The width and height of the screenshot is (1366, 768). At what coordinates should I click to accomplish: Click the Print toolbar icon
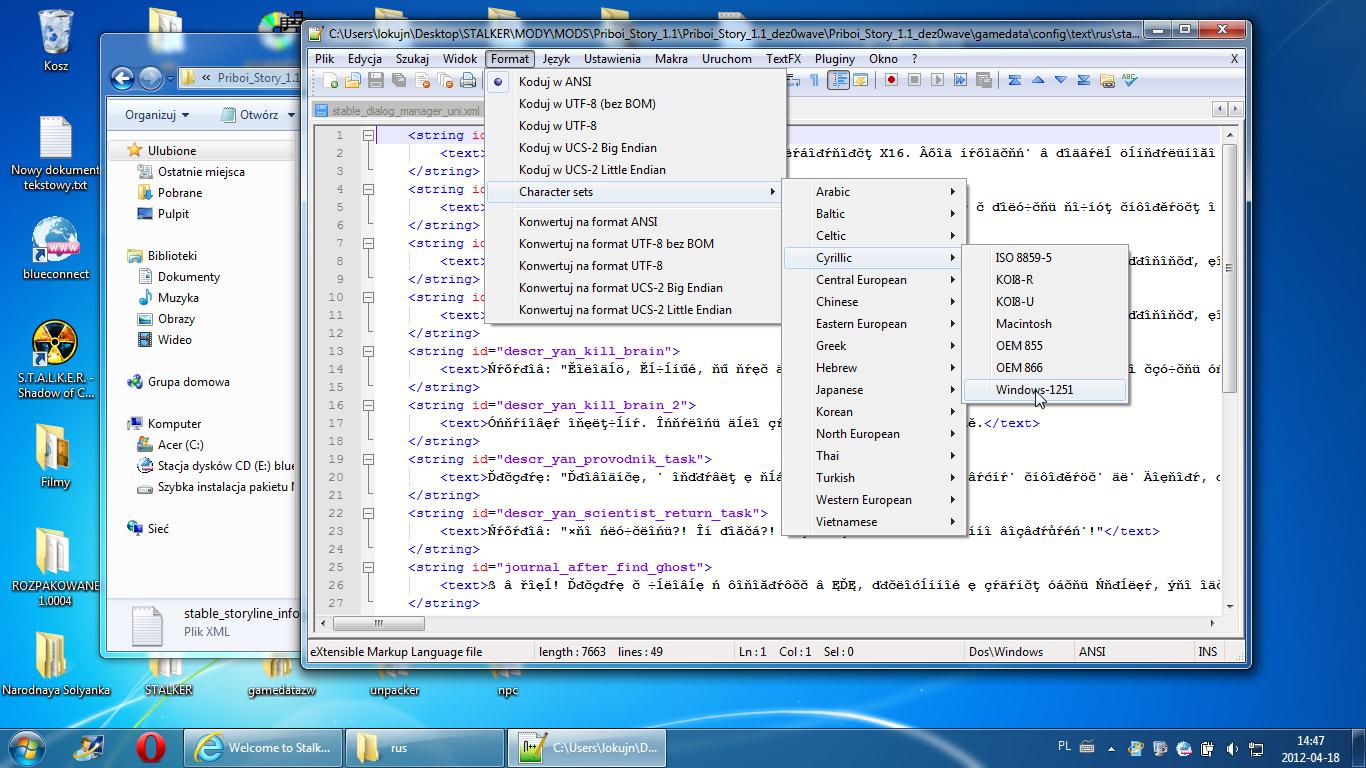click(x=468, y=80)
